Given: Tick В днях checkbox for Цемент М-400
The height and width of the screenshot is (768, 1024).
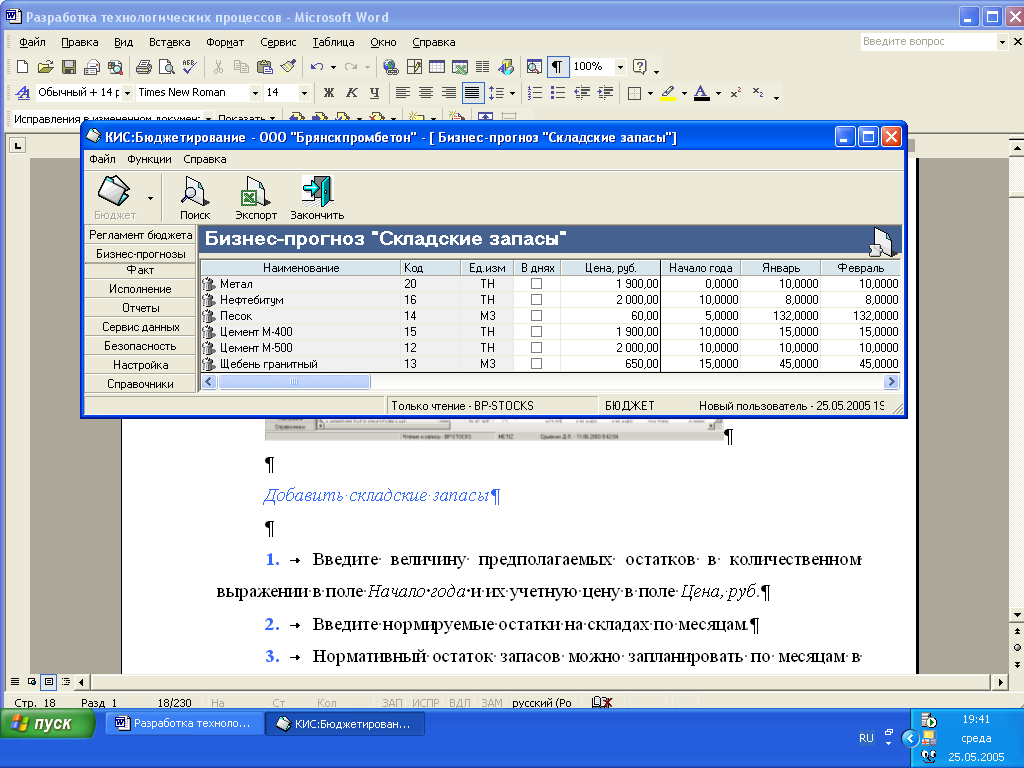Looking at the screenshot, I should (x=536, y=332).
